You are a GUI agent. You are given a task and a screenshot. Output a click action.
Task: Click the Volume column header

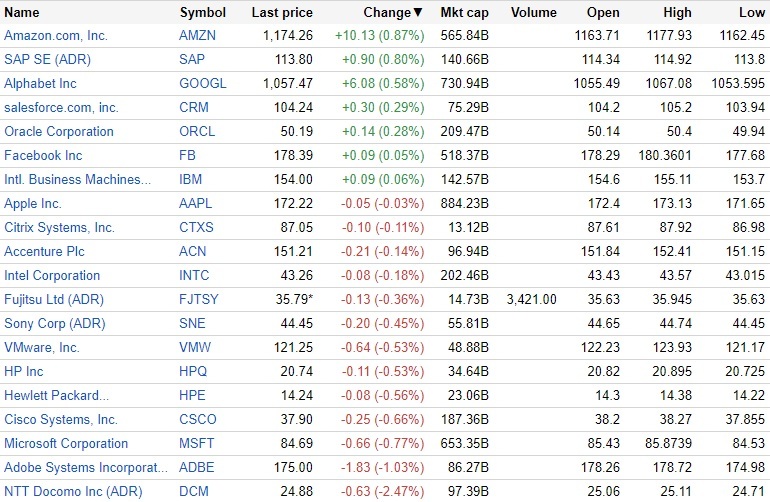click(533, 13)
